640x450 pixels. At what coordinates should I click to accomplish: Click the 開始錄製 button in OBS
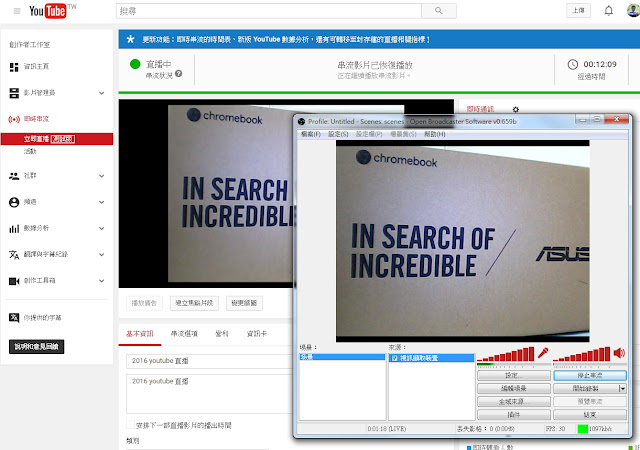click(586, 388)
